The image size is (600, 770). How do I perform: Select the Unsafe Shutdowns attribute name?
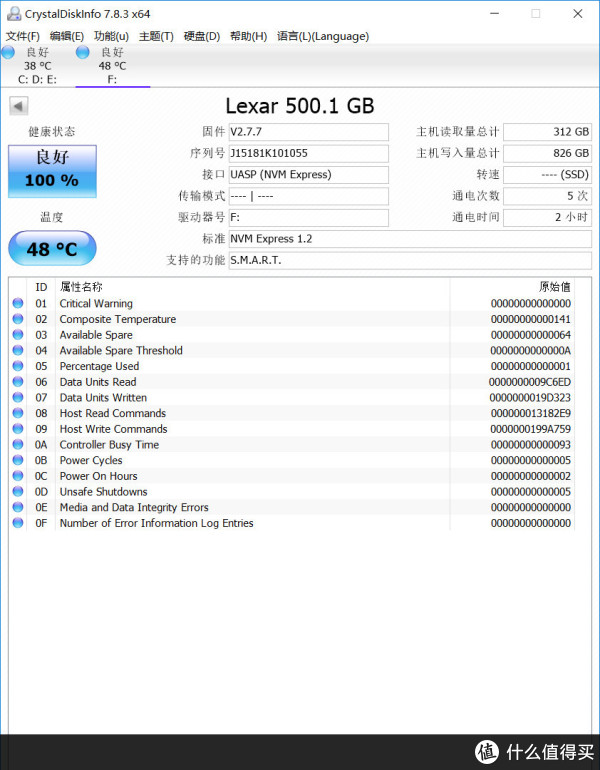click(x=104, y=492)
